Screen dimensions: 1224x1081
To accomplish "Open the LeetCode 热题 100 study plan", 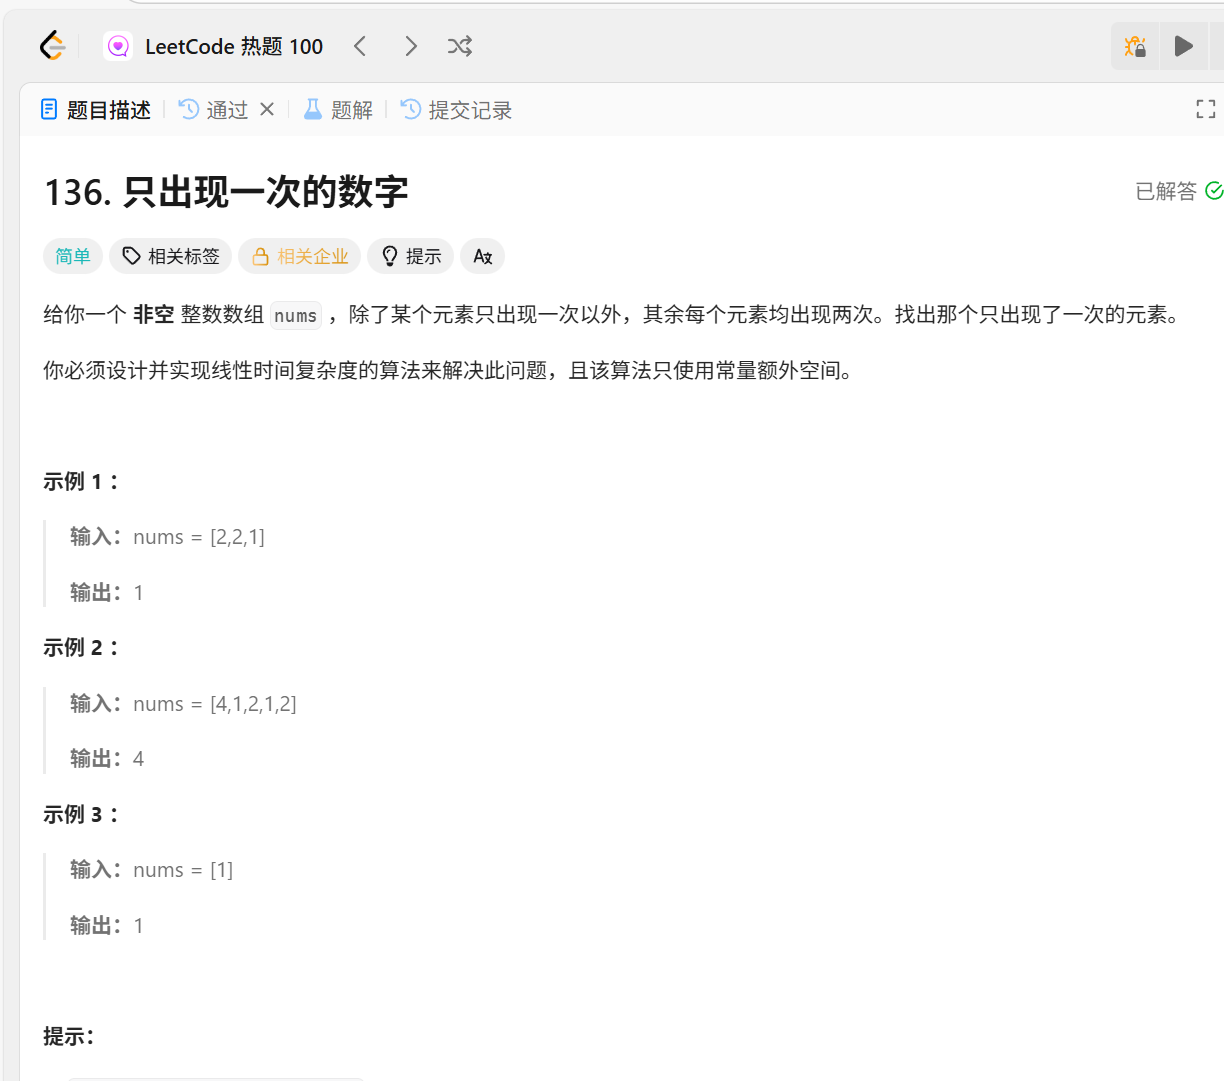I will coord(234,46).
